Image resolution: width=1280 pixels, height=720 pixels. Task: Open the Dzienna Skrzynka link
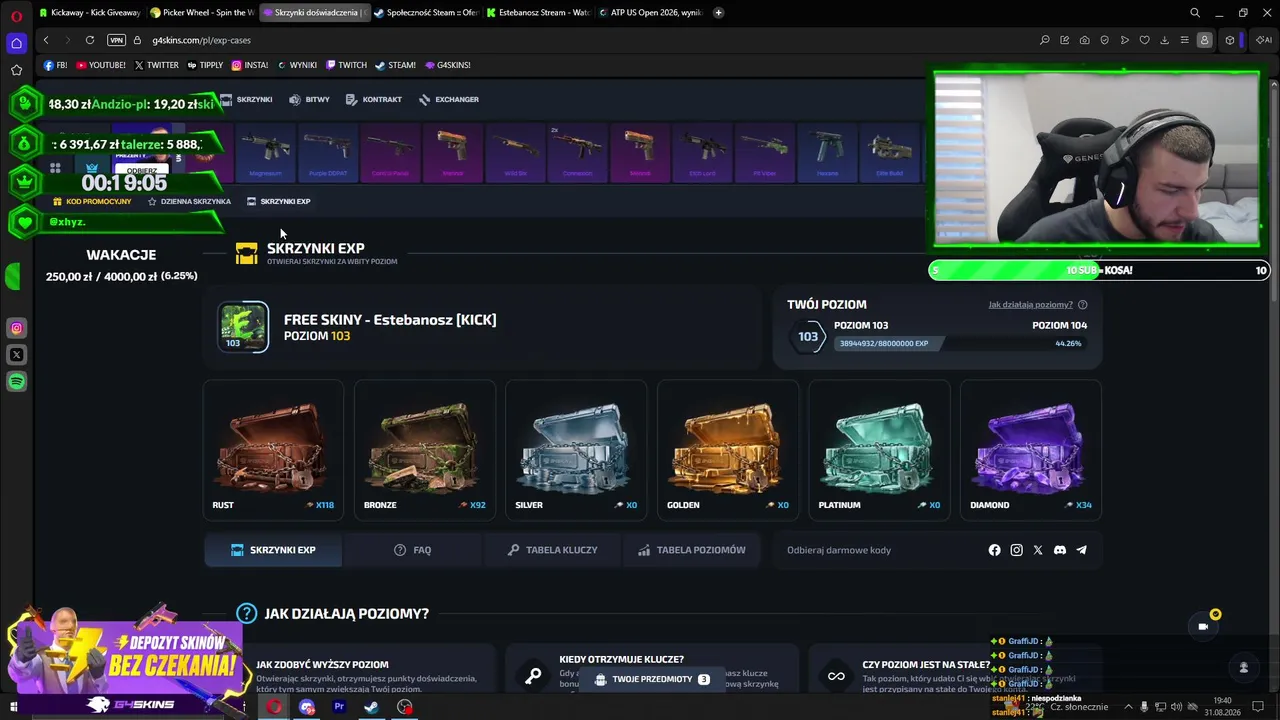tap(189, 201)
